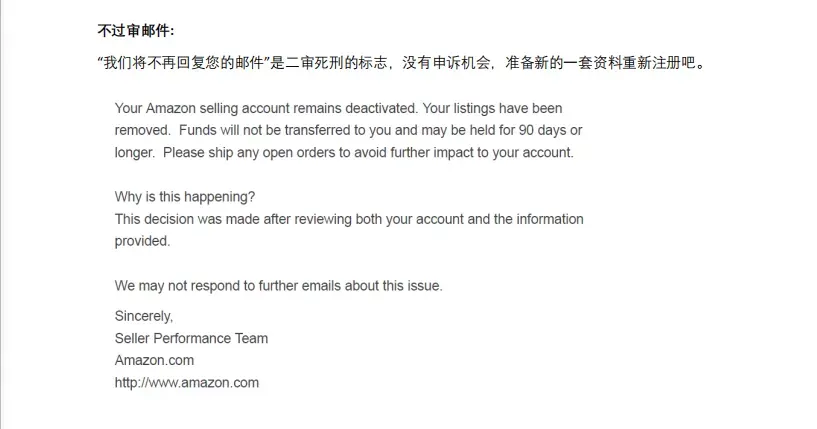Click 'We may not respond to further emails'
The height and width of the screenshot is (429, 817).
pyautogui.click(x=278, y=286)
